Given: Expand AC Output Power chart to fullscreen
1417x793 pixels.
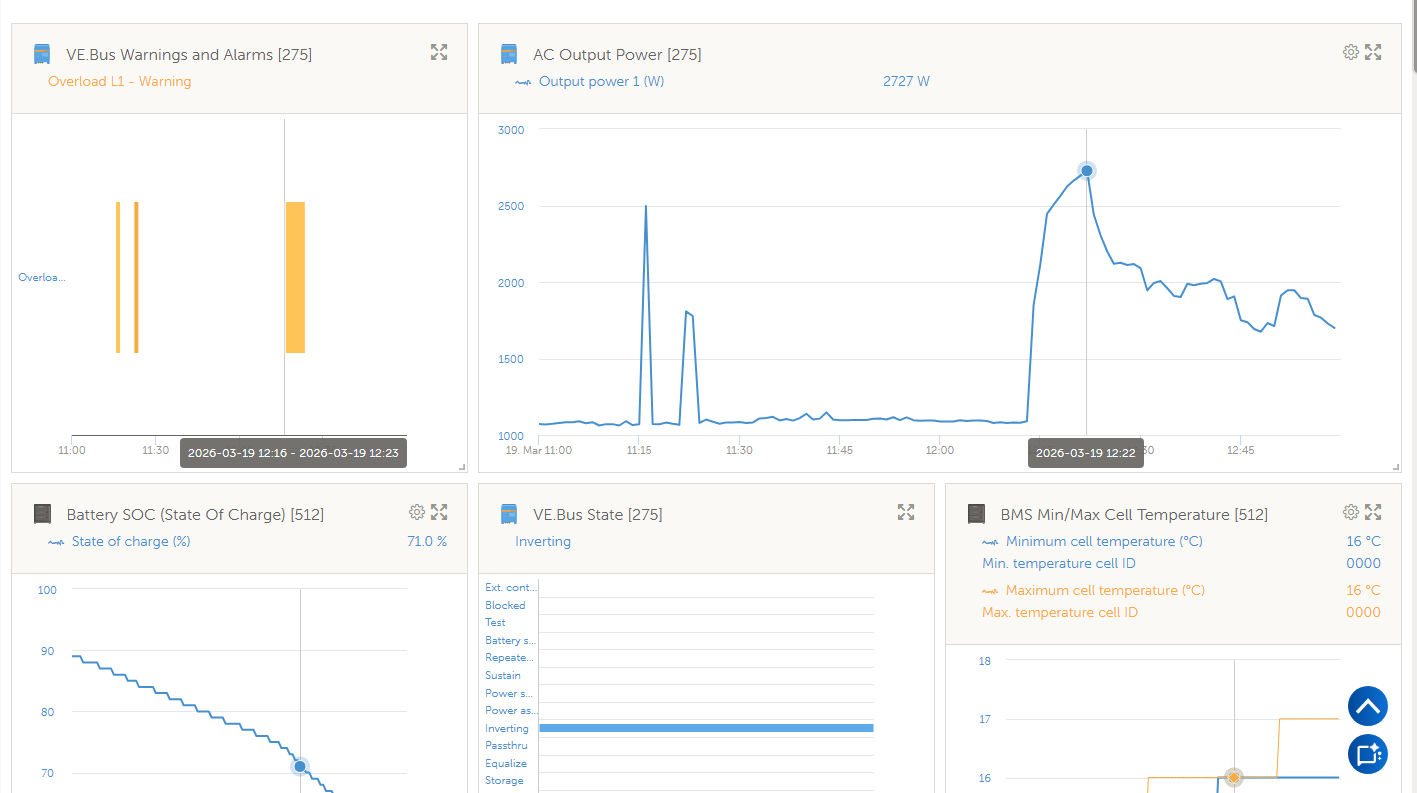Looking at the screenshot, I should tap(1373, 52).
